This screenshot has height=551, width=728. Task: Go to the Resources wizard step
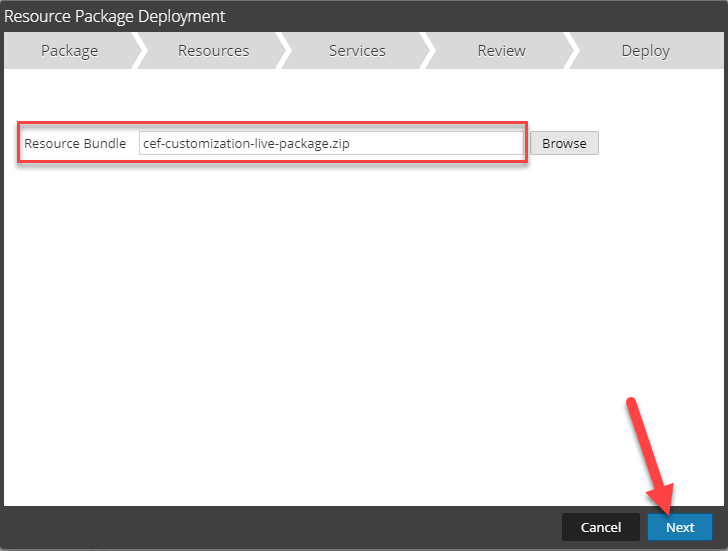213,51
